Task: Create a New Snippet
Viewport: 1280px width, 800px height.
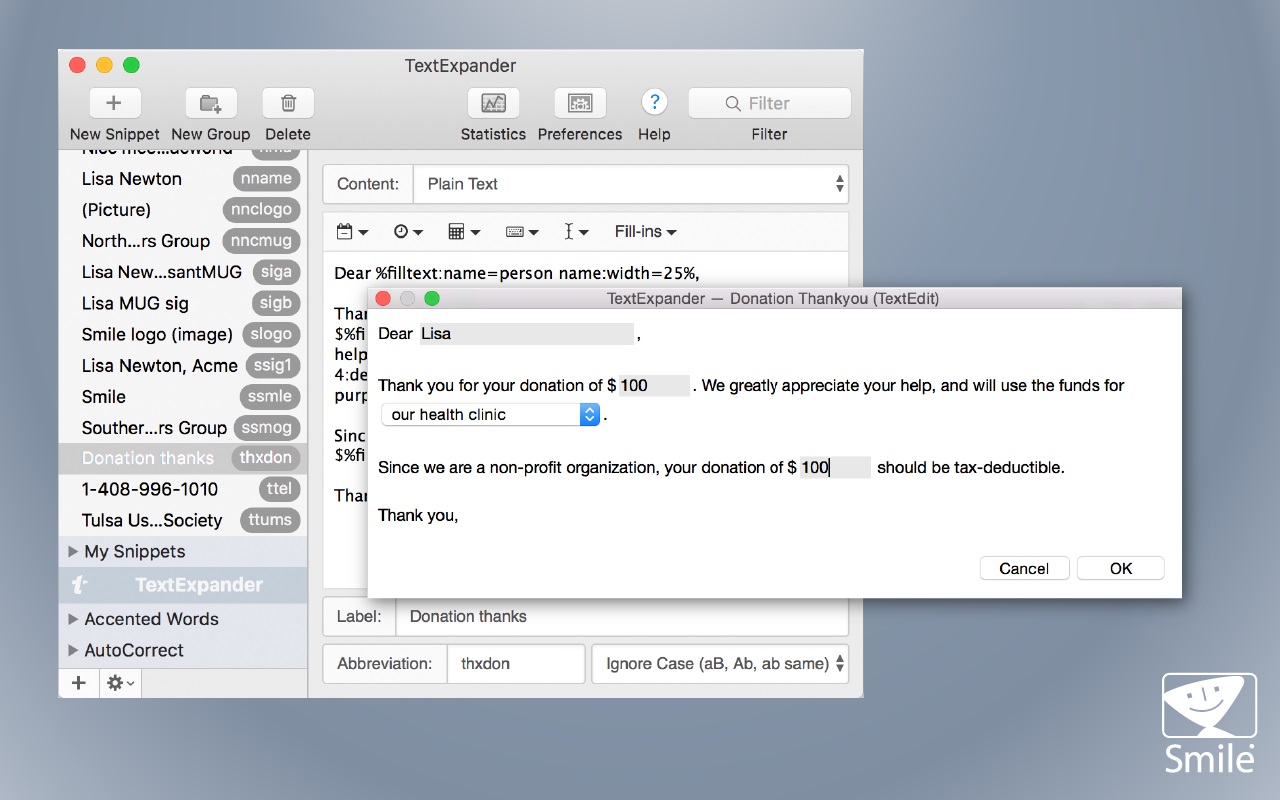Action: 114,102
